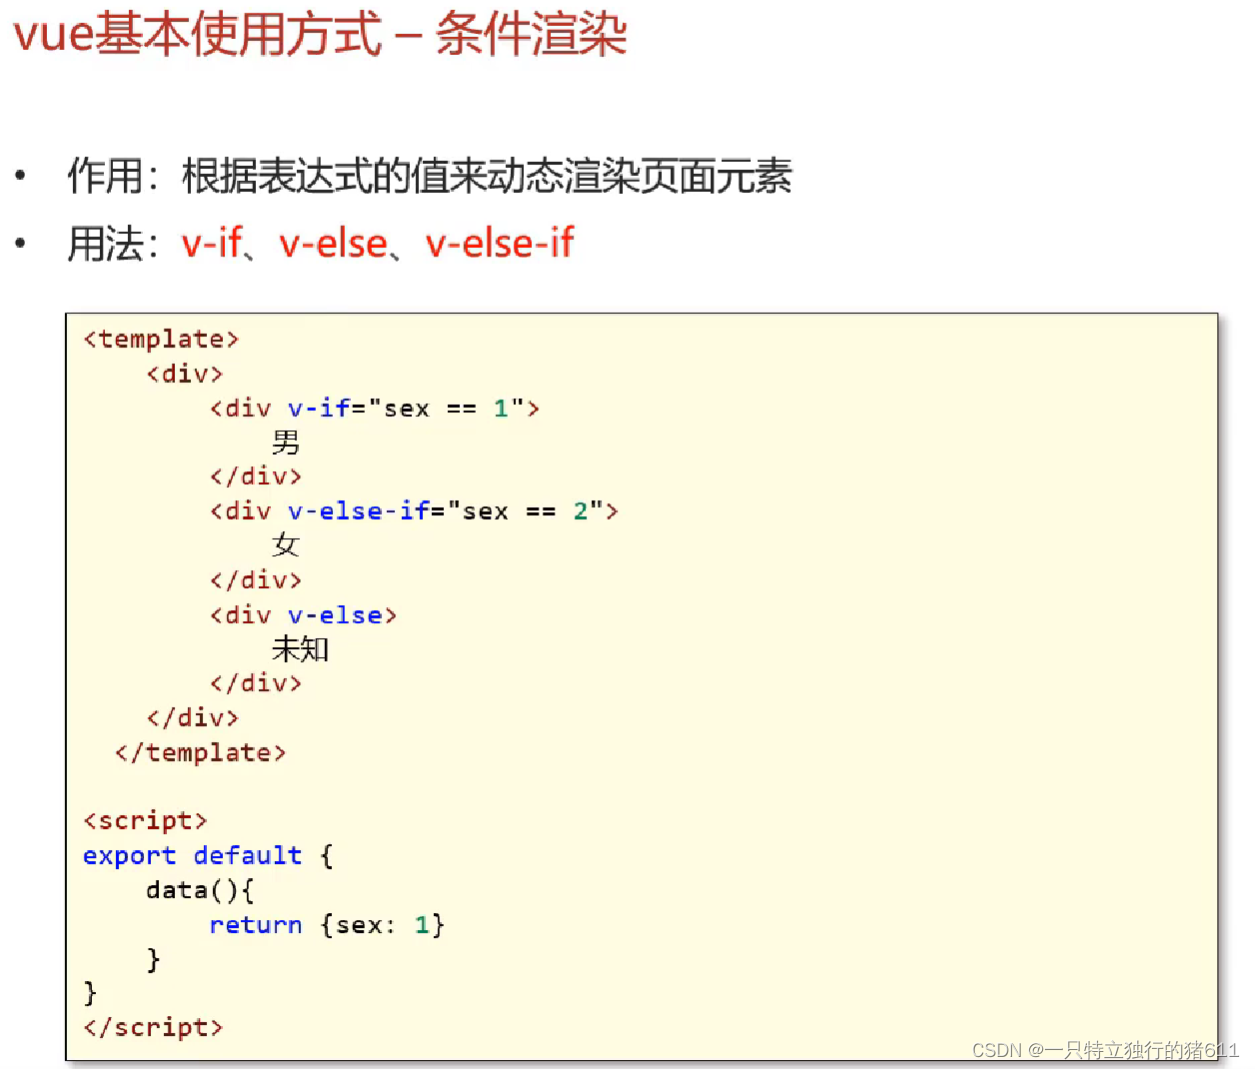This screenshot has width=1255, height=1069.
Task: Click the code line '<div v-if="sex == 1">'
Action: pyautogui.click(x=375, y=408)
